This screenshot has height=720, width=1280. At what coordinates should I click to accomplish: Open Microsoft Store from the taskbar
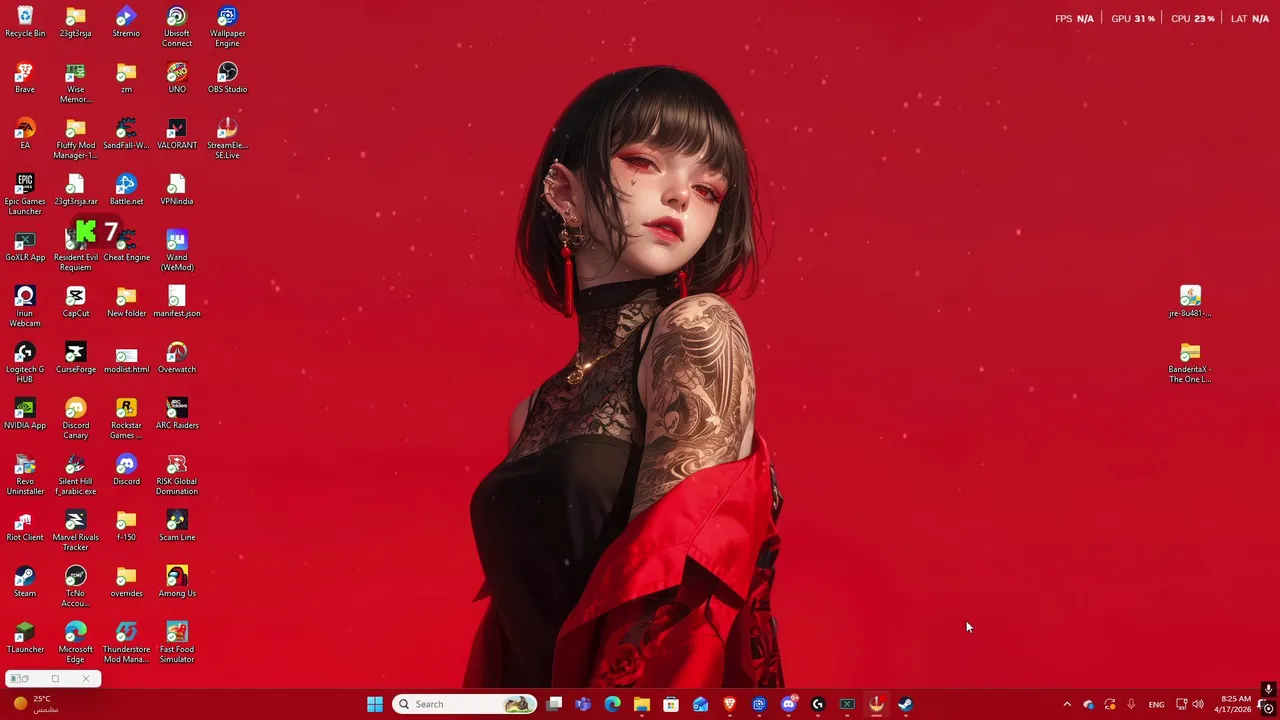[x=671, y=704]
